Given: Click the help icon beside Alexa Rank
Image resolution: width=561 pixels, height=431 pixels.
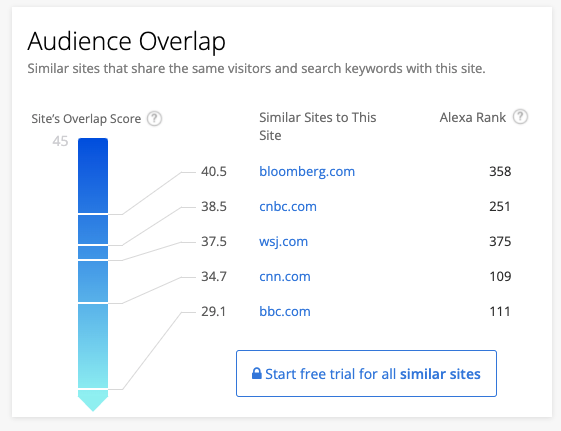Looking at the screenshot, I should pos(520,117).
